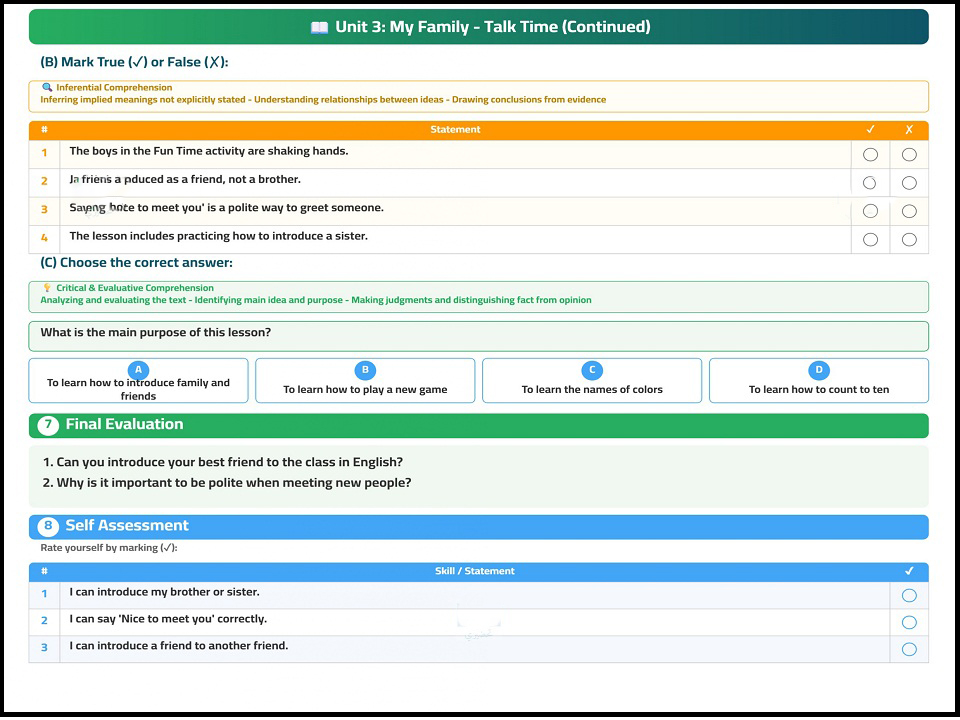Screen dimensions: 960x720
Task: Tick 'I can introduce a friend to another friend'
Action: coord(909,650)
